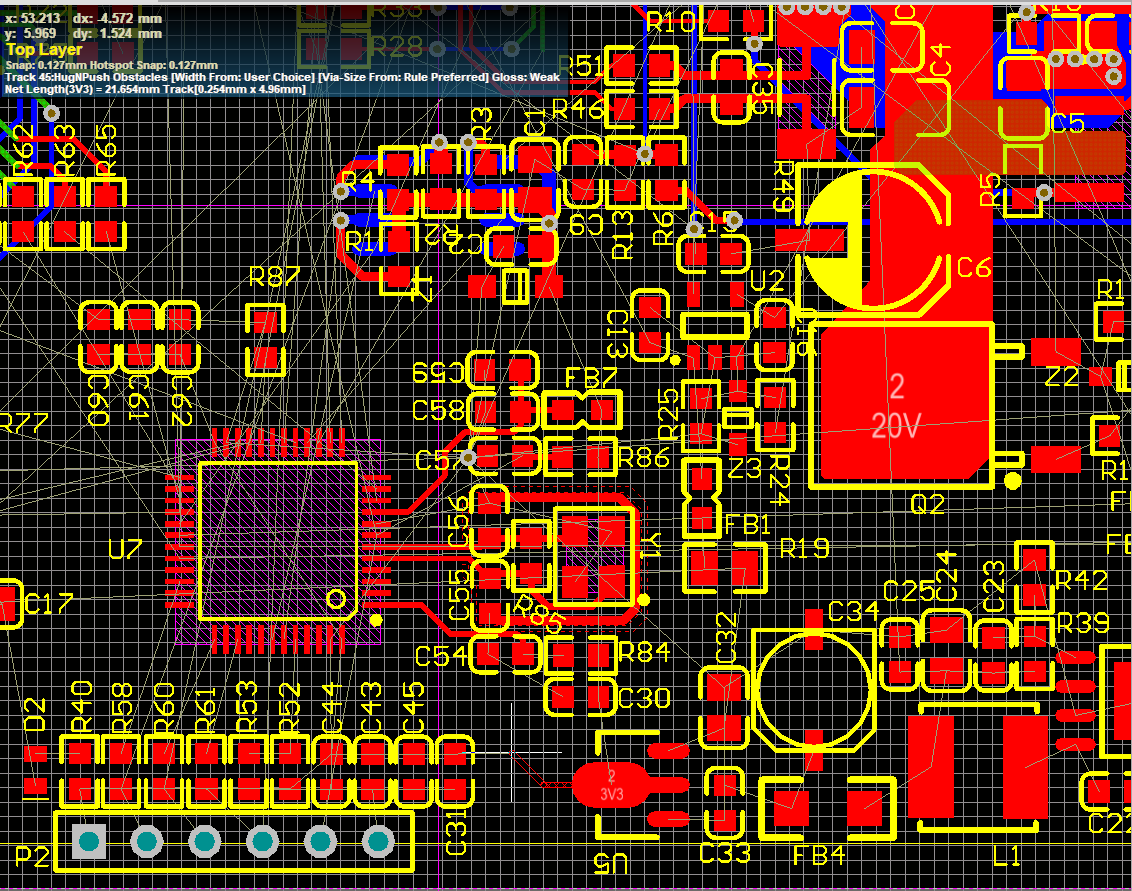Select the C33 designator label
1132x891 pixels.
tap(726, 853)
